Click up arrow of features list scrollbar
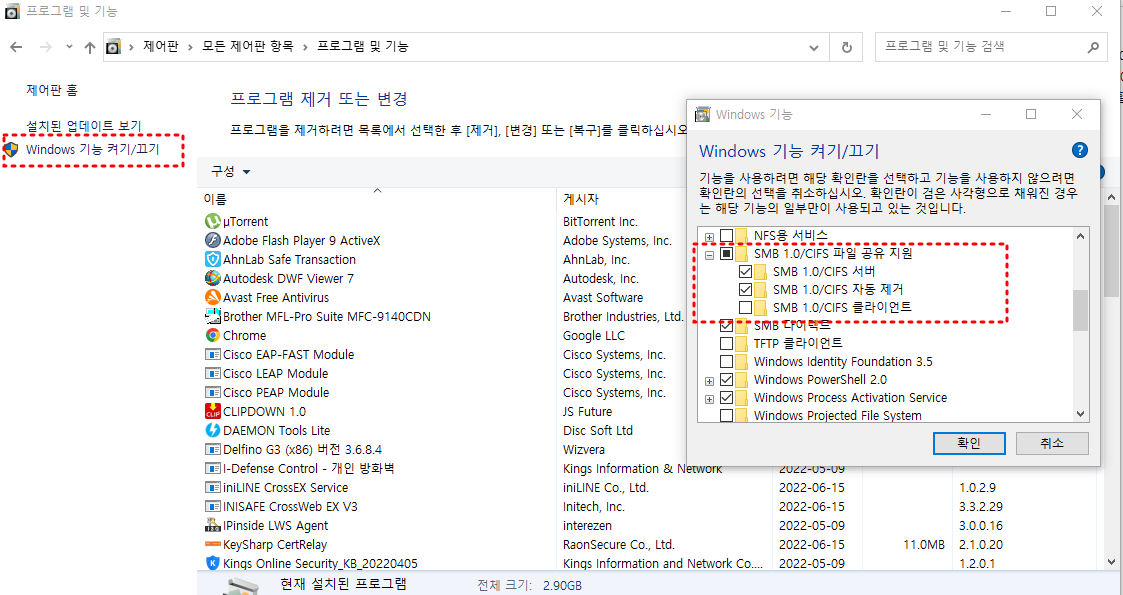The width and height of the screenshot is (1123, 595). pyautogui.click(x=1080, y=236)
